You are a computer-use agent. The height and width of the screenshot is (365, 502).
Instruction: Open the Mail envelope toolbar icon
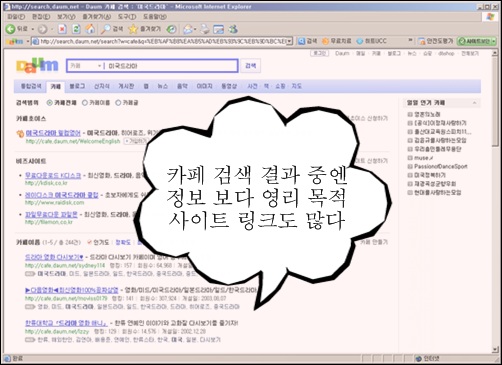coord(188,29)
